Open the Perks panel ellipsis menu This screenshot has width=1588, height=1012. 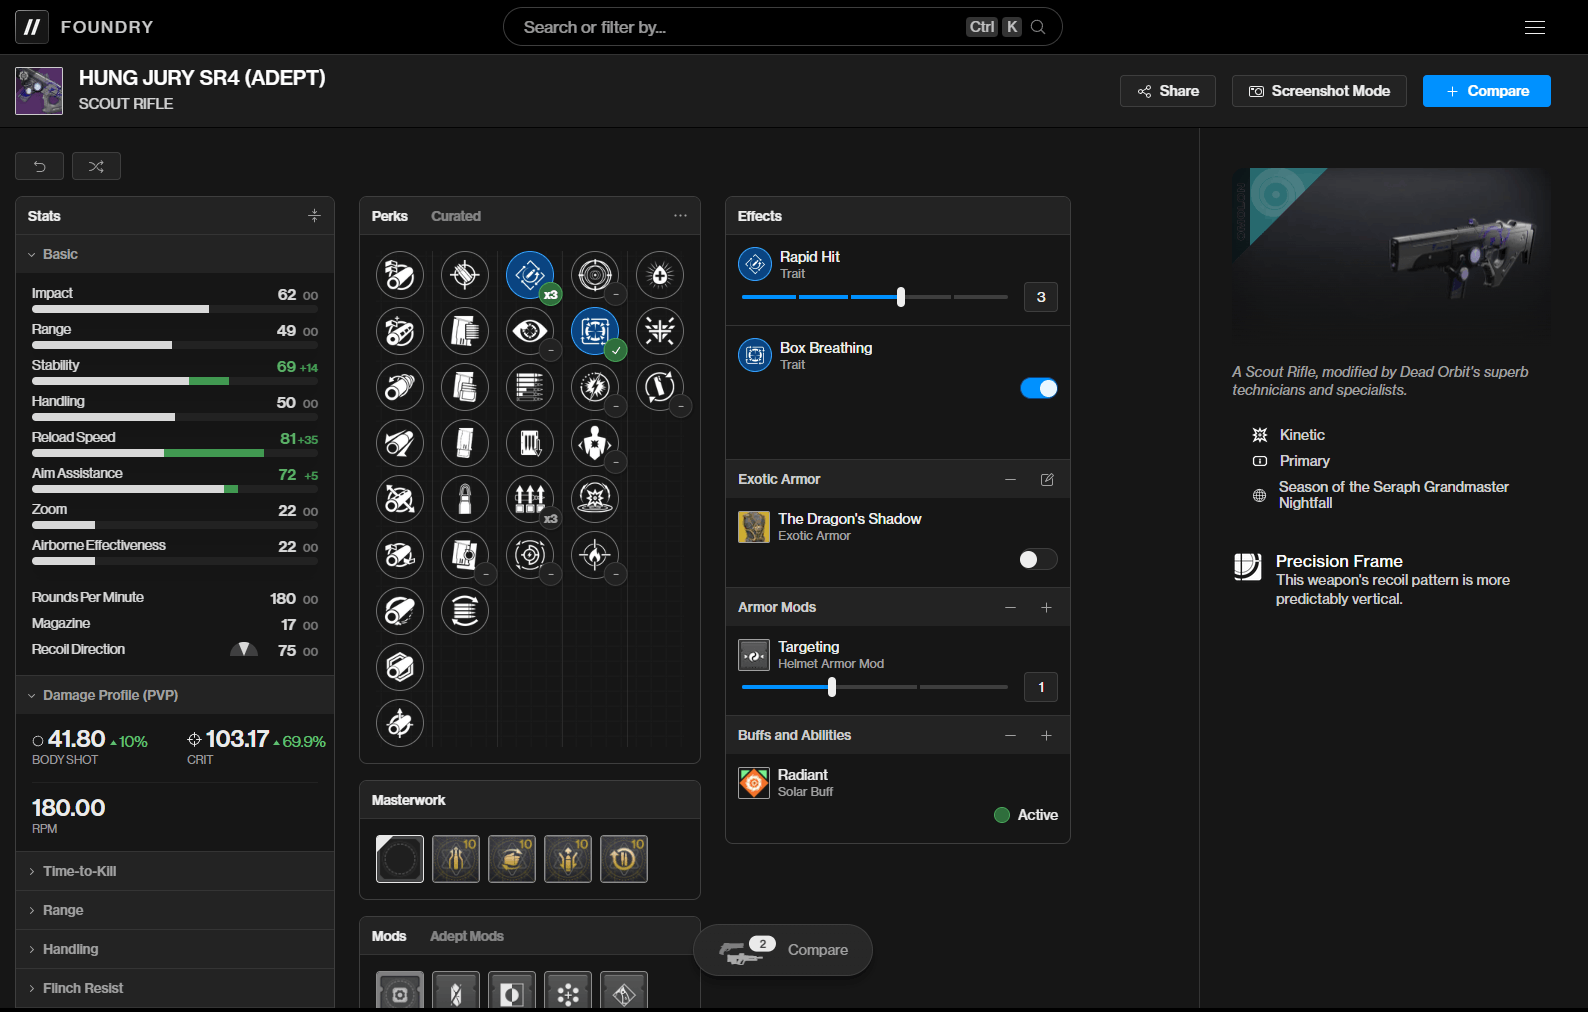[680, 216]
